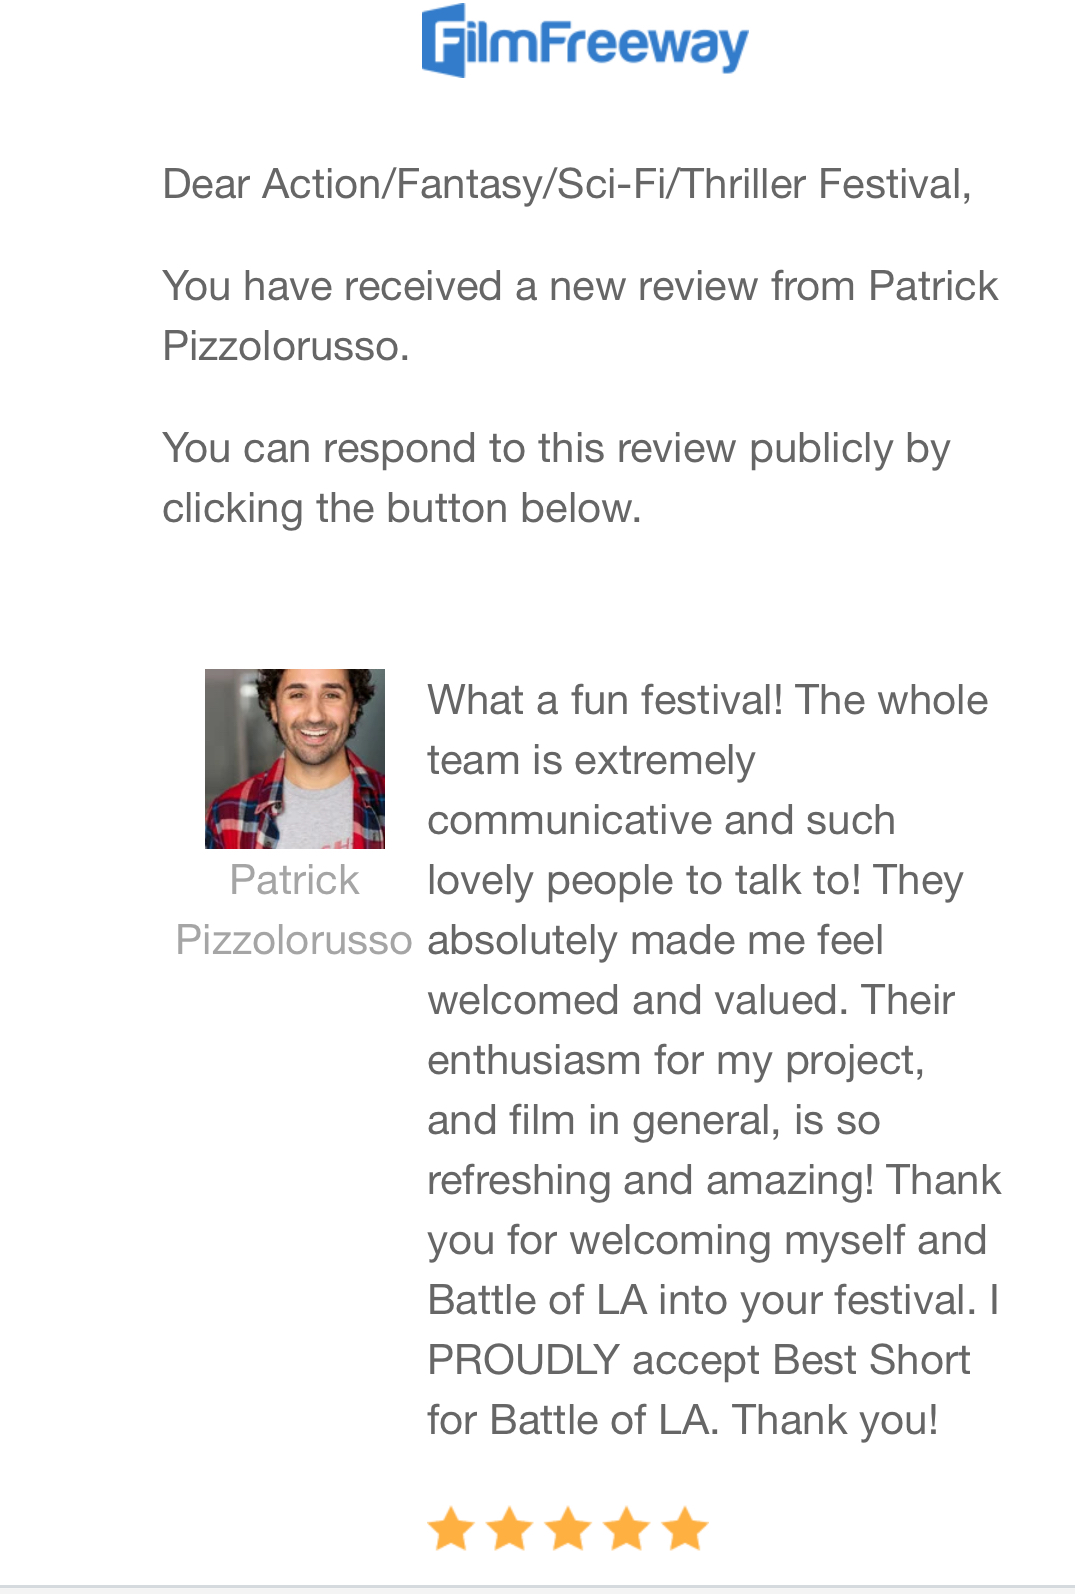Click the word "PROUDLY" in the review
The height and width of the screenshot is (1594, 1075).
524,1360
